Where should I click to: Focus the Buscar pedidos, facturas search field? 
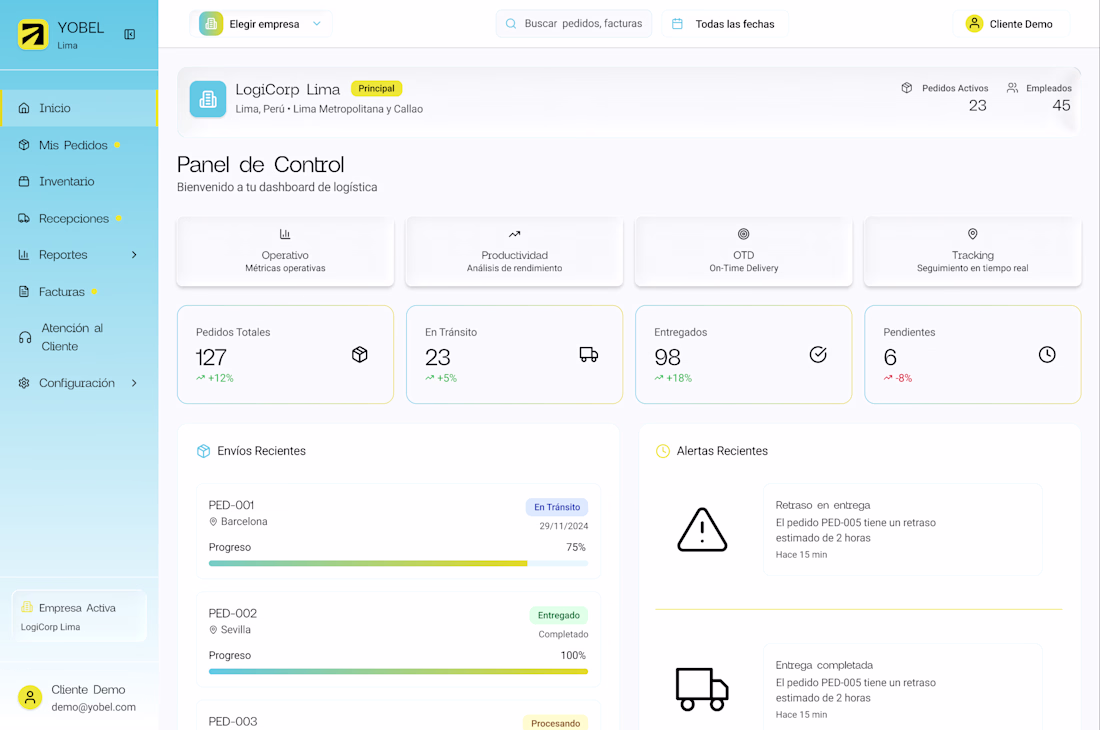click(574, 24)
